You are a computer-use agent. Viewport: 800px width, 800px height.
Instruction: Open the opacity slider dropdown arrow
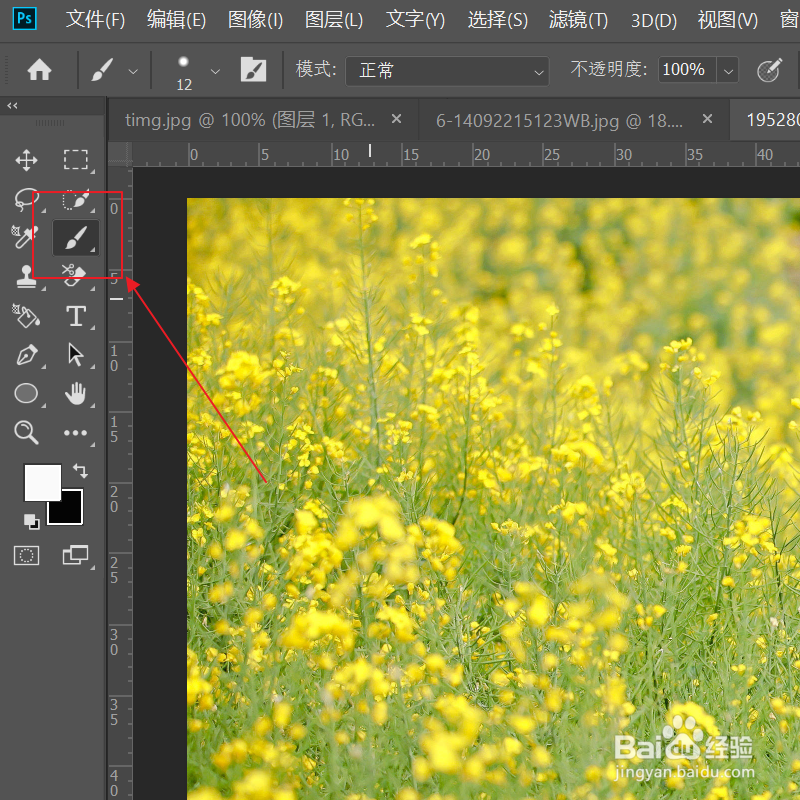point(728,71)
